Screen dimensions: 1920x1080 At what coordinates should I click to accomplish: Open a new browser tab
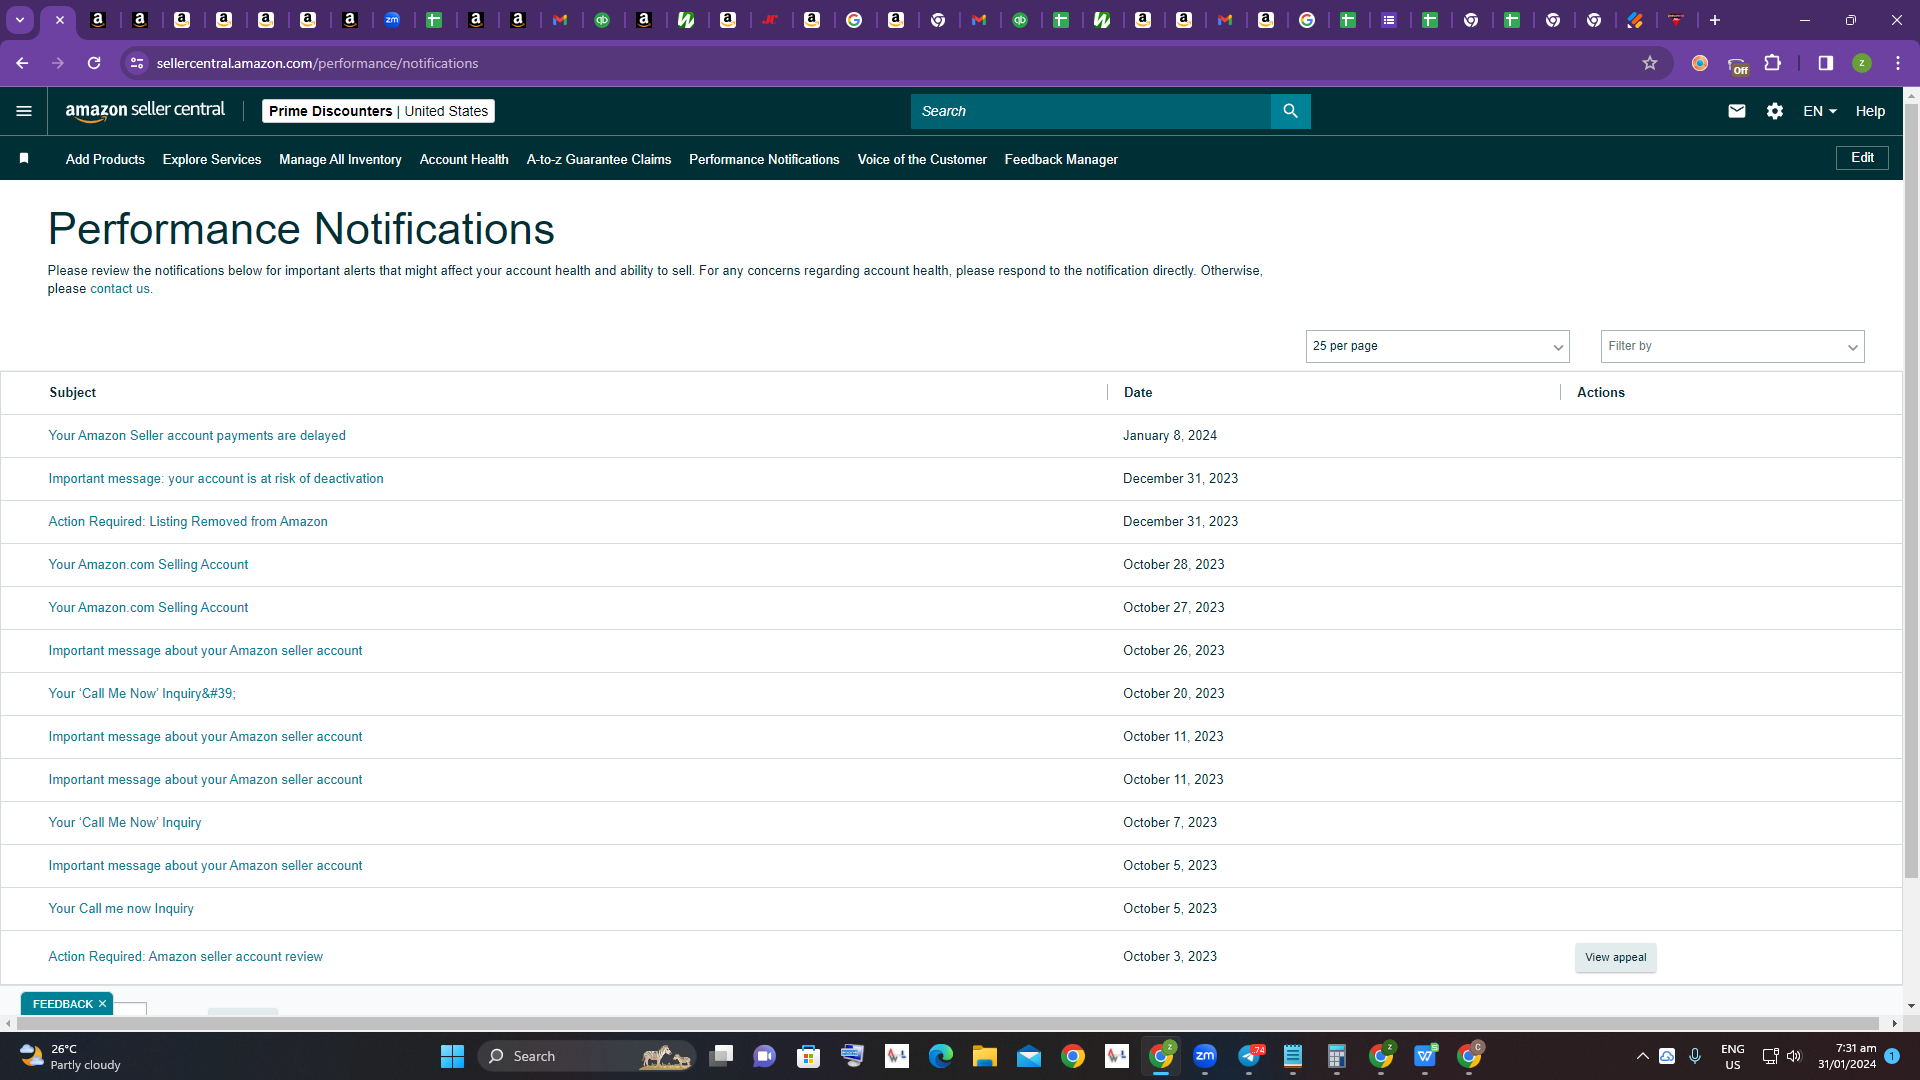click(x=1715, y=20)
